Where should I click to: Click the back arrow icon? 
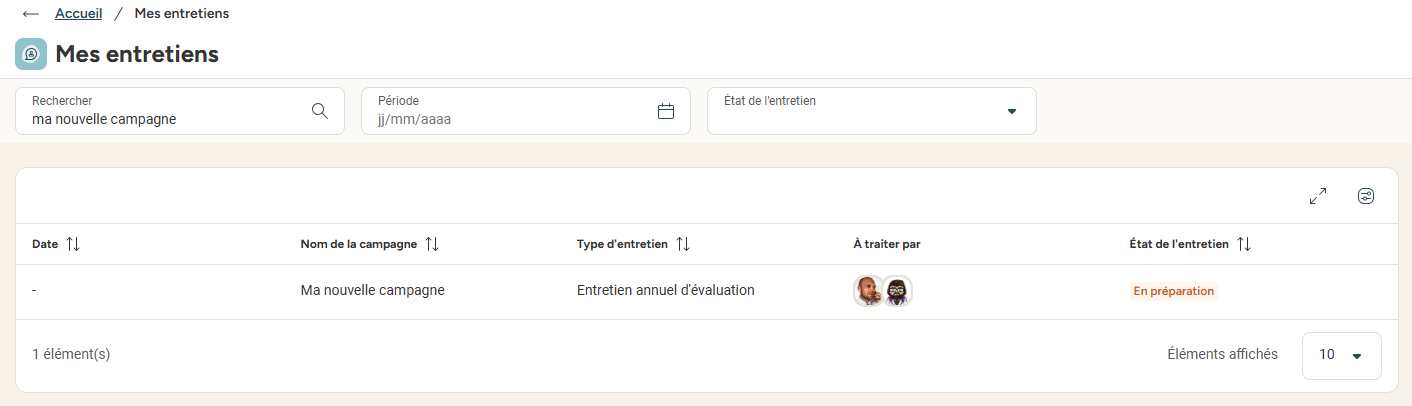[x=31, y=14]
